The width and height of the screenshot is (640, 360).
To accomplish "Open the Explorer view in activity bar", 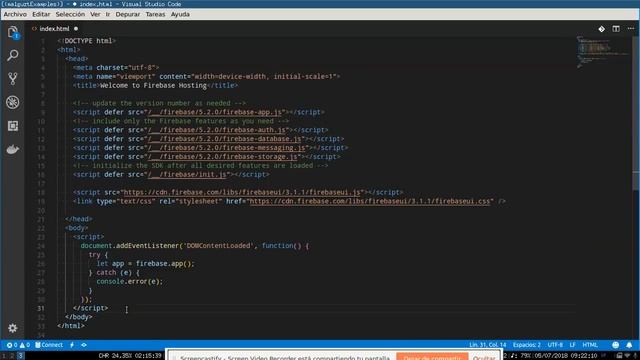I will [x=13, y=32].
